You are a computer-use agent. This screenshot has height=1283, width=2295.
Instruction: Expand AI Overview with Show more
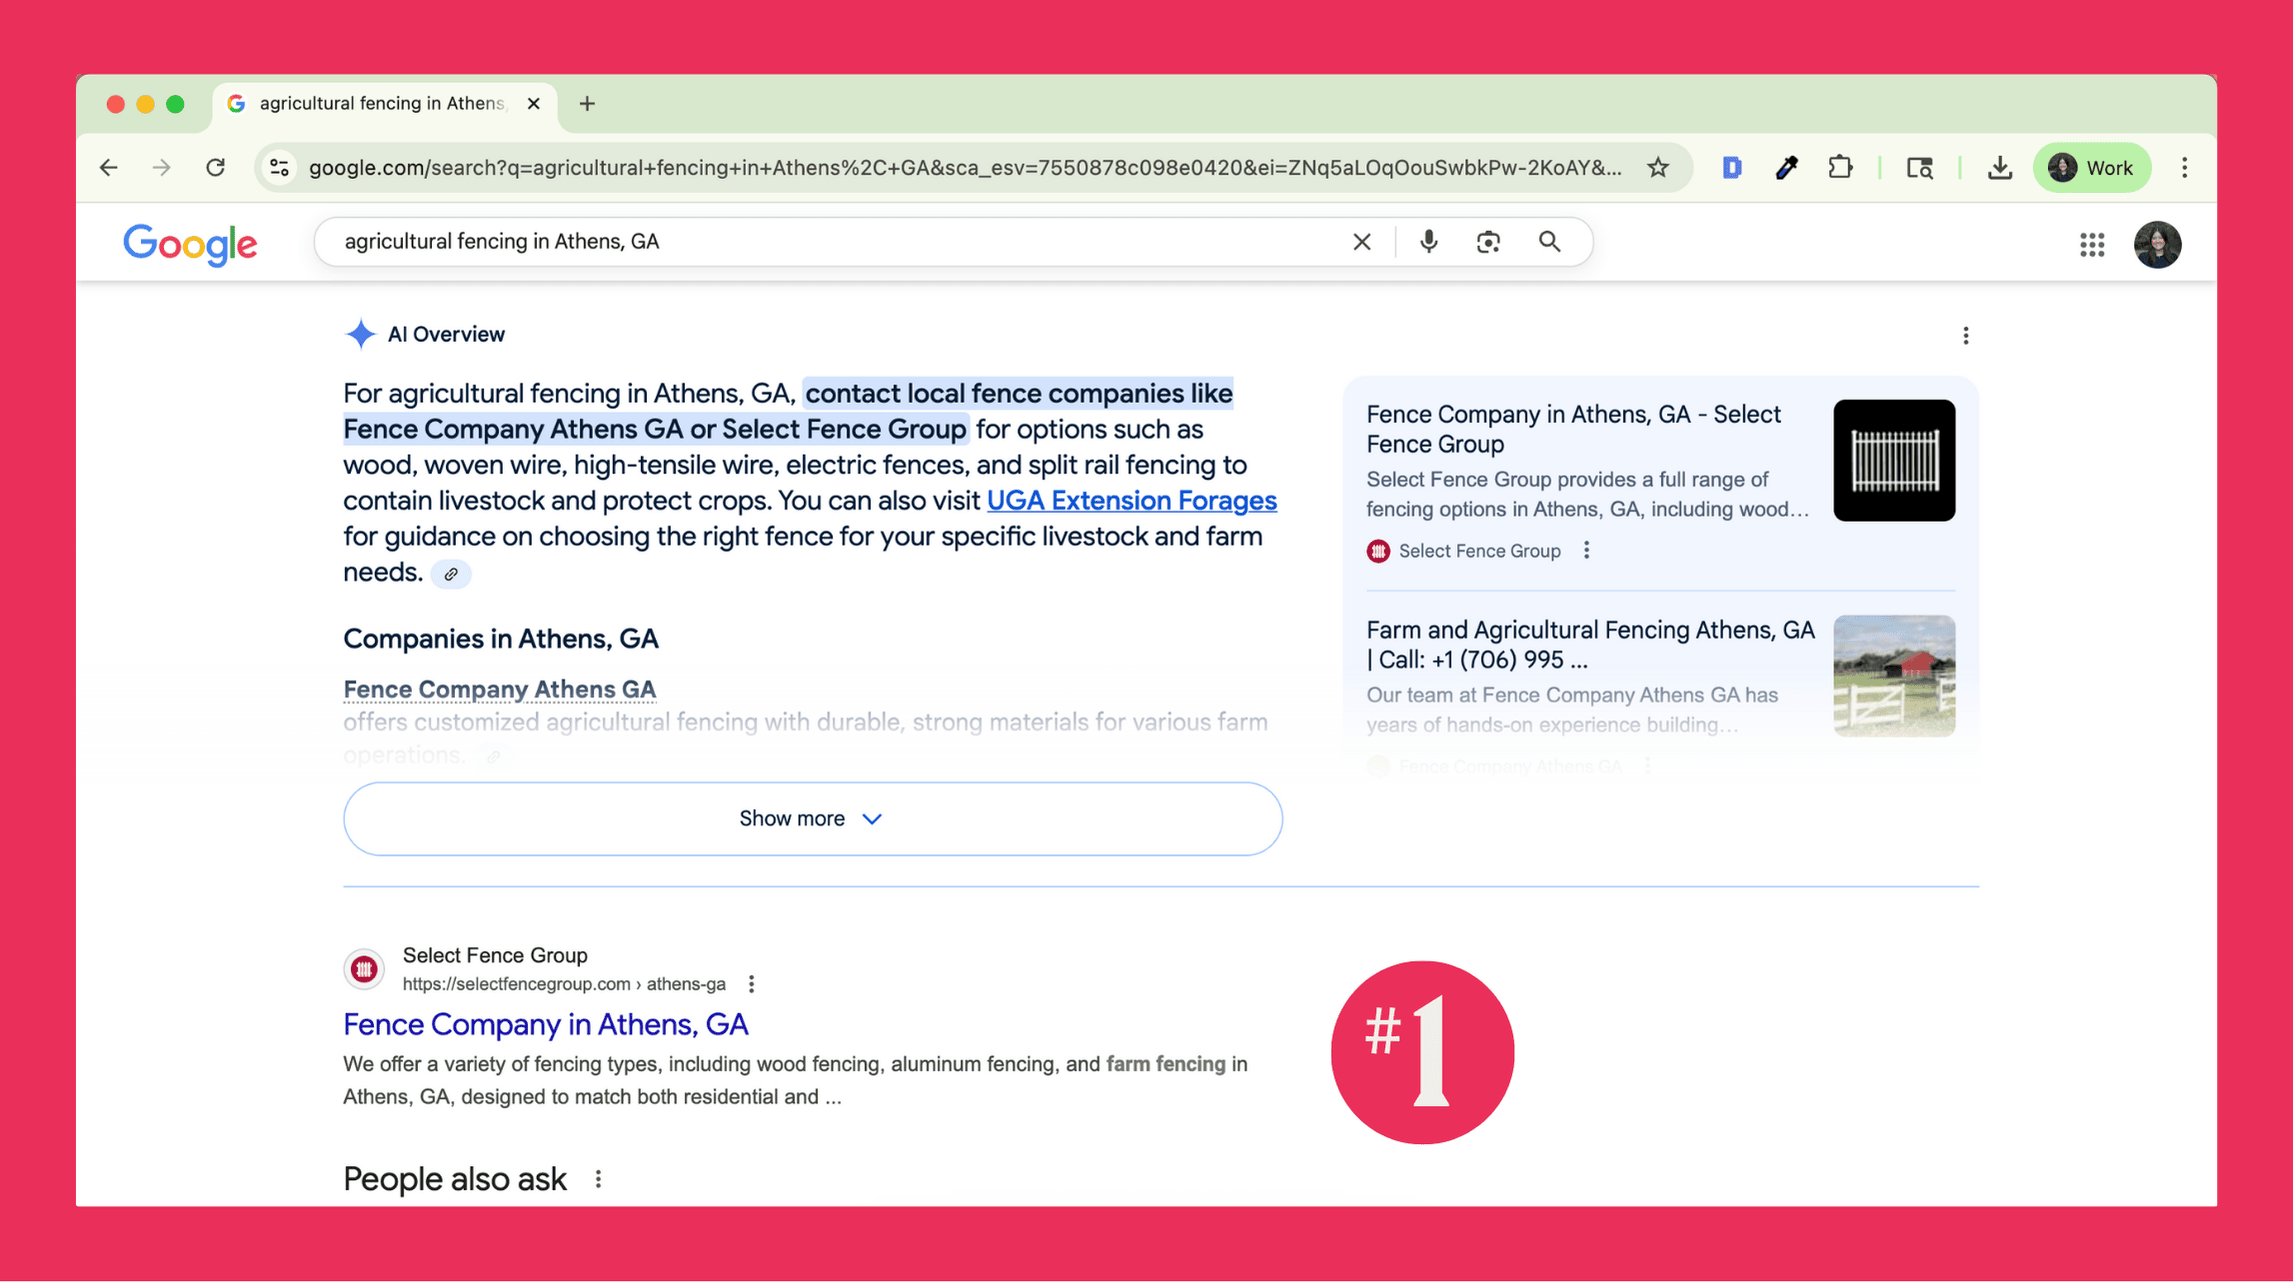point(812,819)
